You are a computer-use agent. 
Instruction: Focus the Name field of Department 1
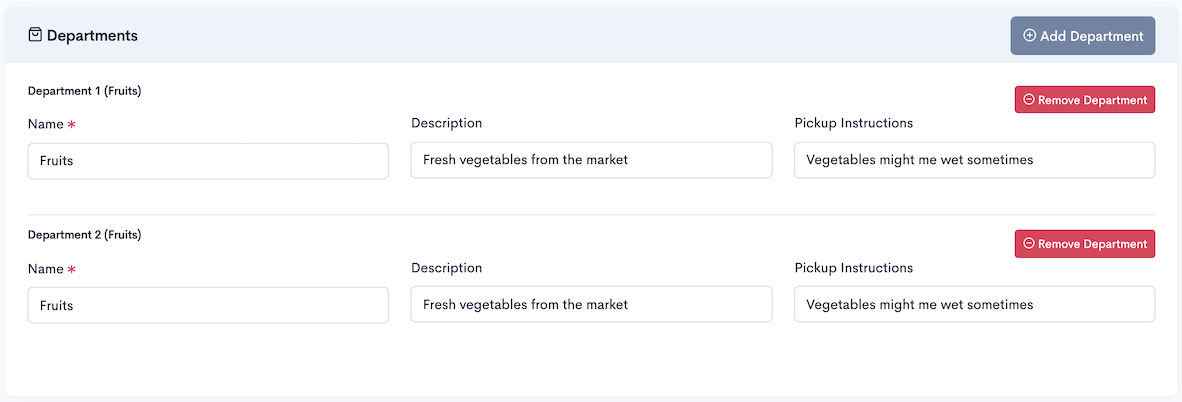tap(208, 161)
